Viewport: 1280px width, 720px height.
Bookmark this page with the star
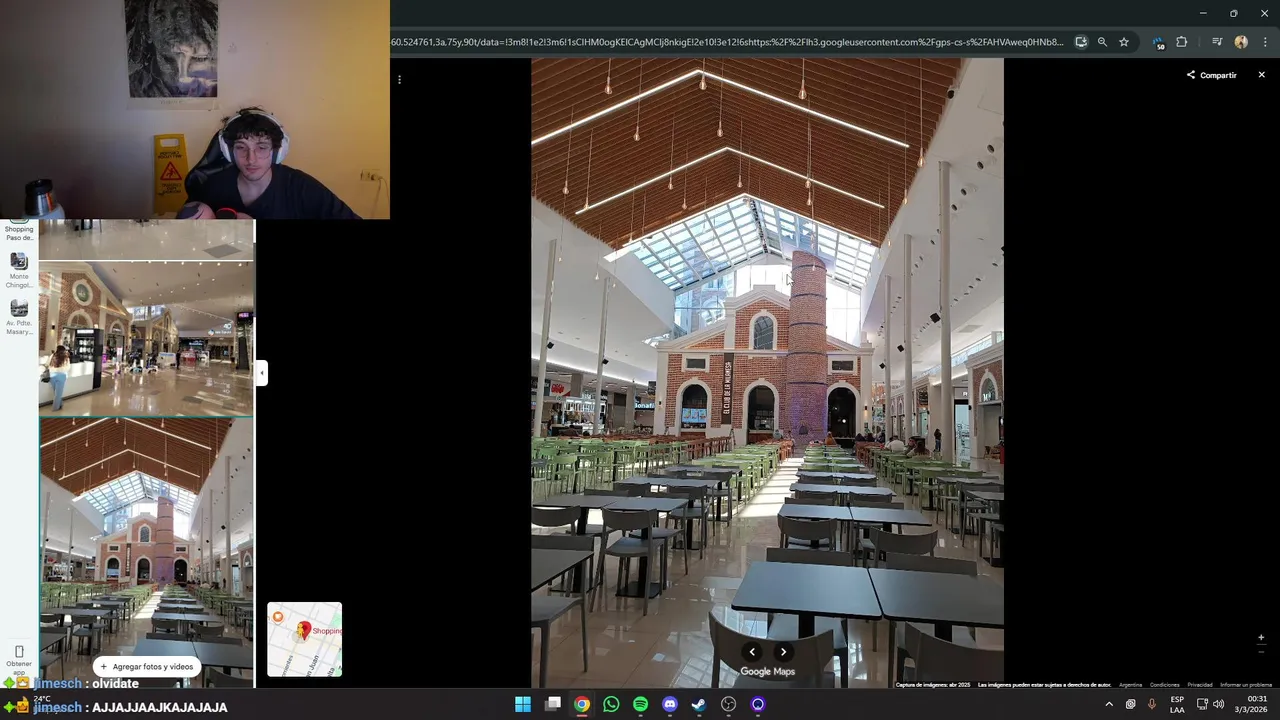(1124, 42)
